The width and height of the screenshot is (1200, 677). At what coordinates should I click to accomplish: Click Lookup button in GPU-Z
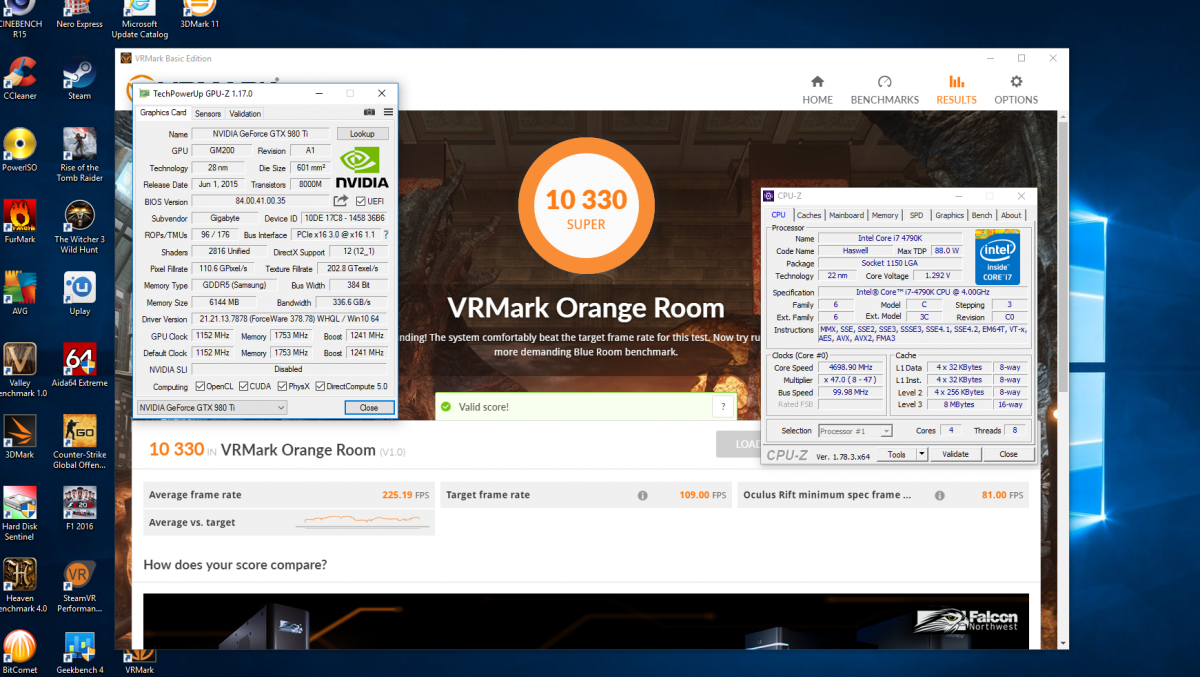(362, 134)
